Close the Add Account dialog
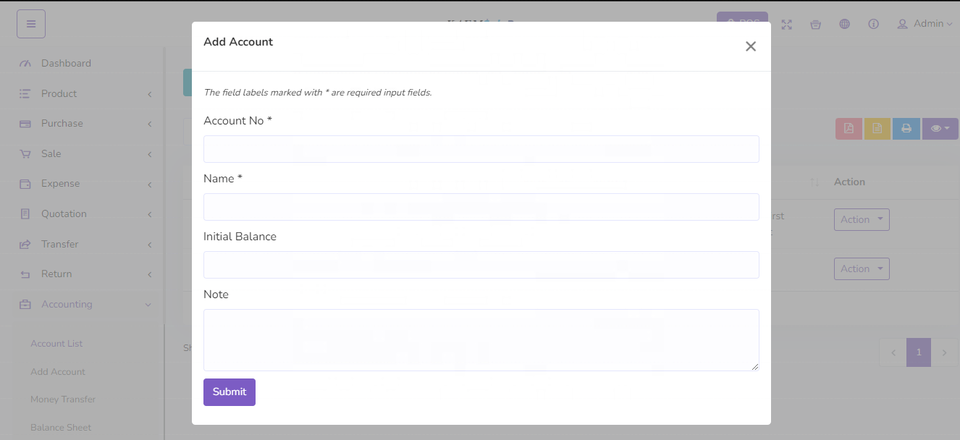This screenshot has width=960, height=440. tap(750, 46)
